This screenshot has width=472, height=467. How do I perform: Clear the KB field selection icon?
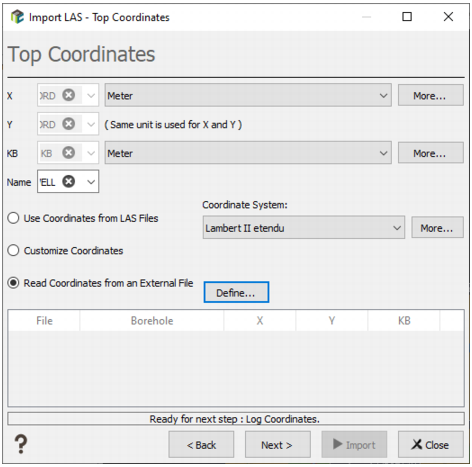[69, 153]
